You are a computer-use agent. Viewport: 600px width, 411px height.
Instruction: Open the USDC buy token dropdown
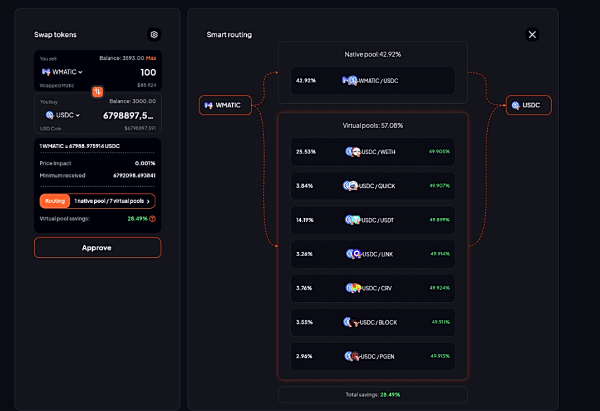63,115
